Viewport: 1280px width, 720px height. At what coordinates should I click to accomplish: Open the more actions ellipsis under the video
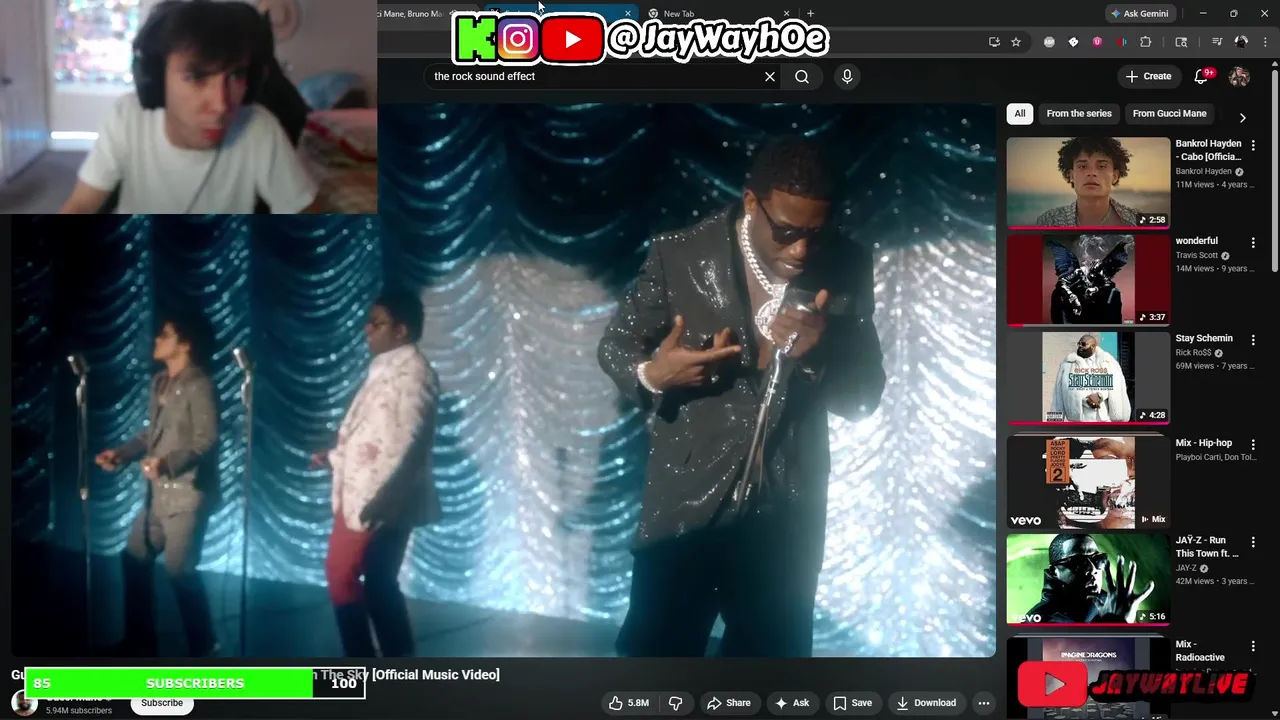(x=984, y=703)
